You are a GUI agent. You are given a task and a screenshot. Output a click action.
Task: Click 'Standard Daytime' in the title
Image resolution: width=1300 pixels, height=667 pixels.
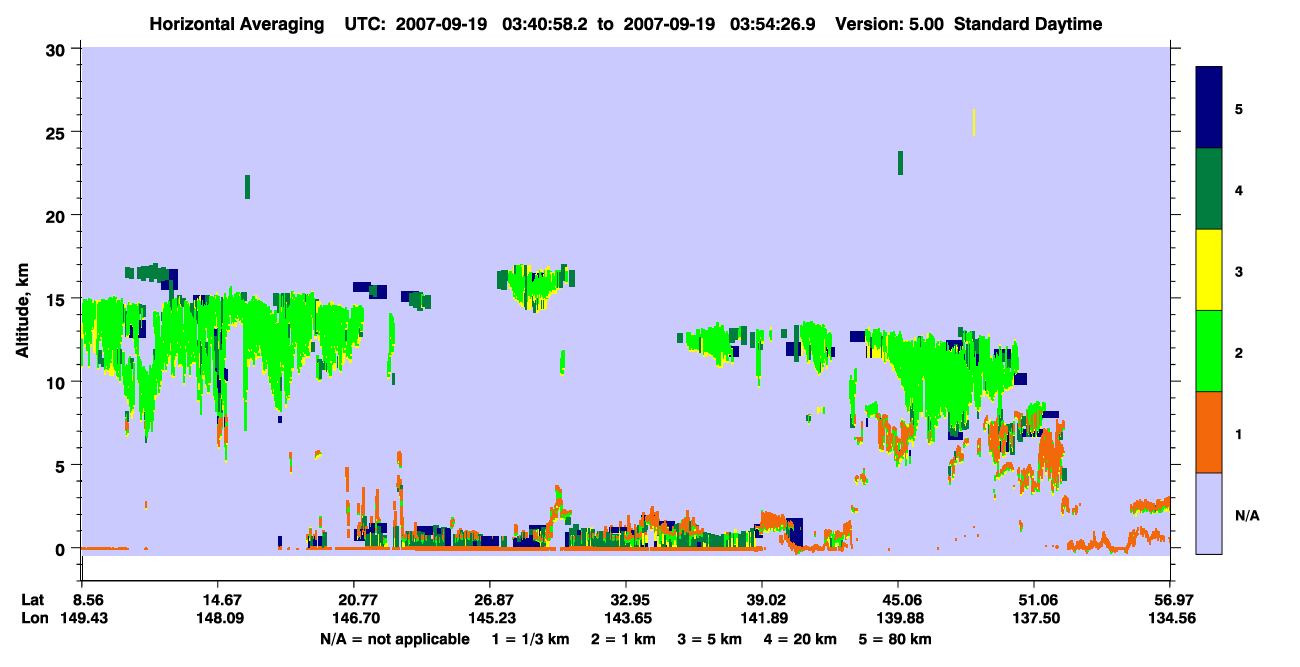click(1028, 24)
